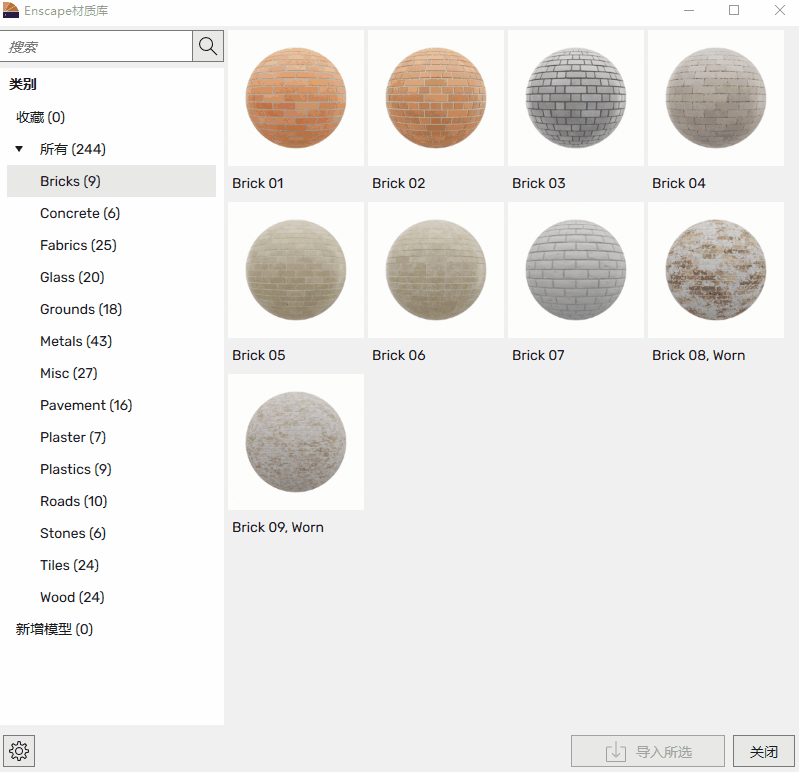Screen dimensions: 799x772
Task: Pick the Brick 09, Worn material
Action: point(296,442)
